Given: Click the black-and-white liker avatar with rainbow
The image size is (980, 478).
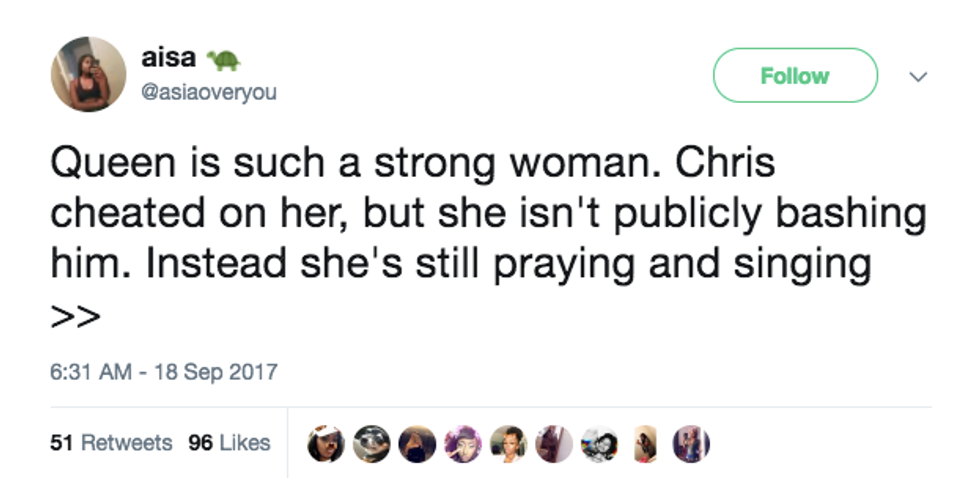Looking at the screenshot, I should (x=600, y=443).
